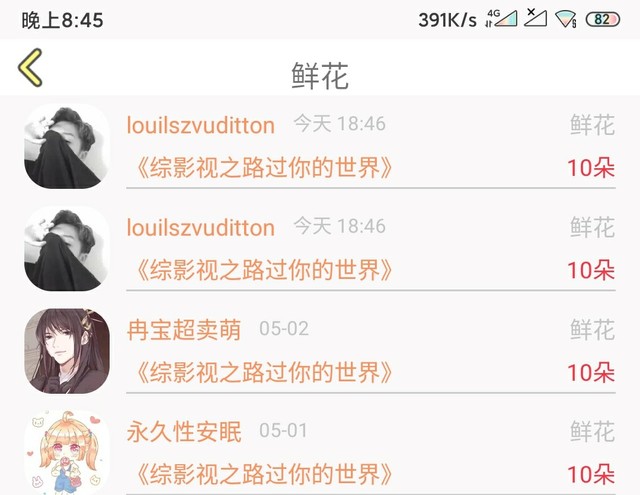The height and width of the screenshot is (495, 640).
Task: Tap the 4G signal strength icon
Action: pyautogui.click(x=501, y=18)
